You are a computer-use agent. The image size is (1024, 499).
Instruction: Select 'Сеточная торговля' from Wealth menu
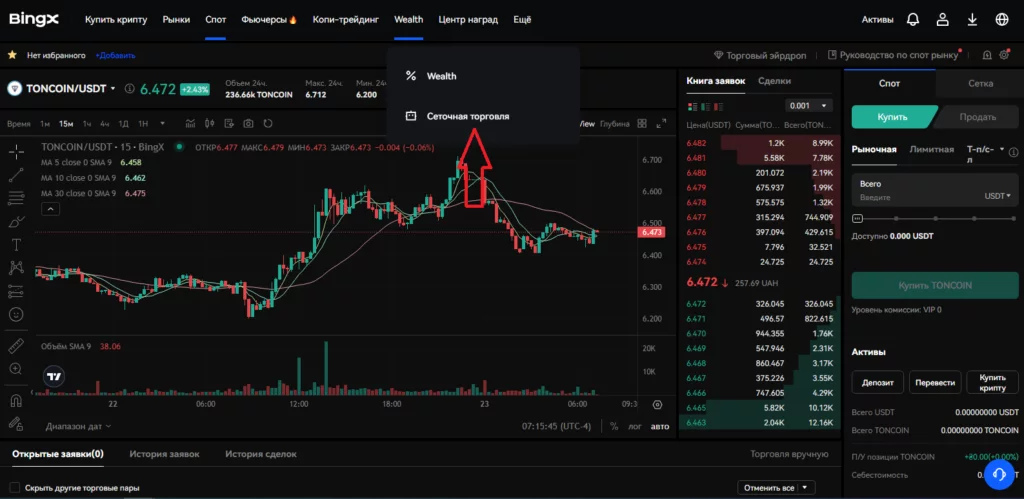click(x=468, y=116)
